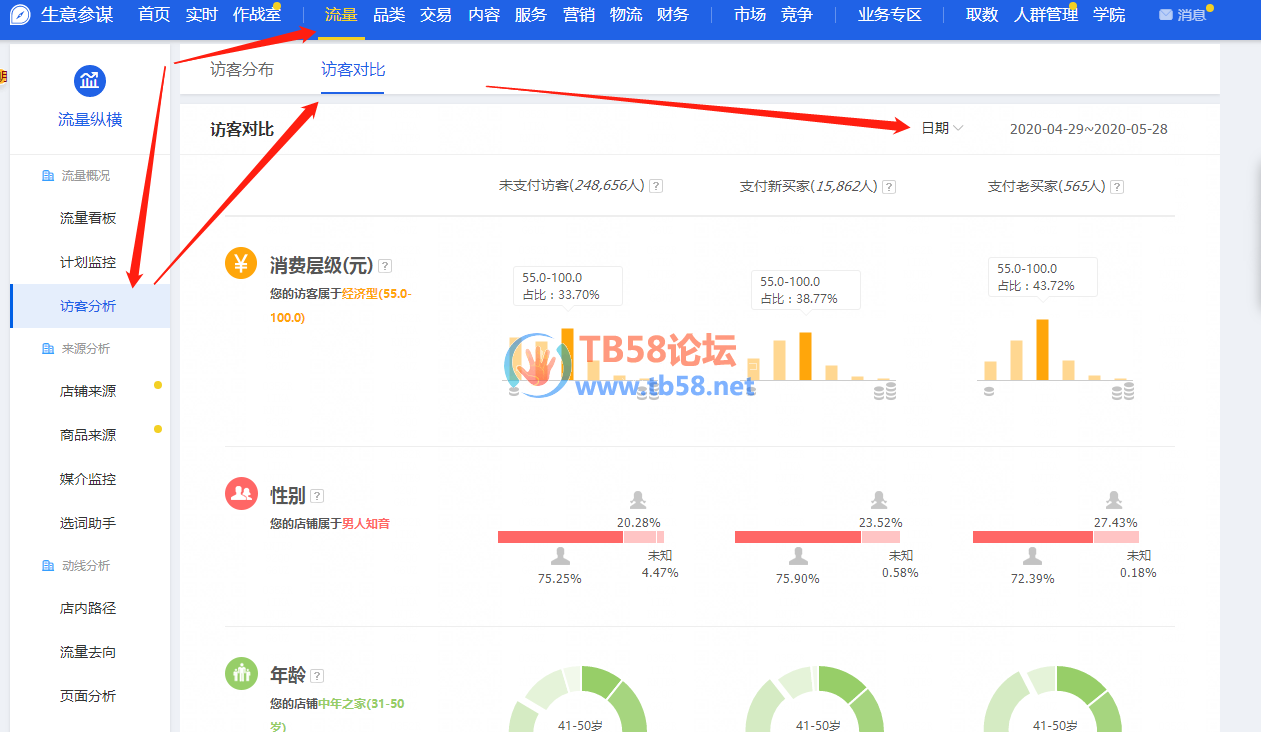Open 流量去向 in sidebar

pyautogui.click(x=88, y=652)
